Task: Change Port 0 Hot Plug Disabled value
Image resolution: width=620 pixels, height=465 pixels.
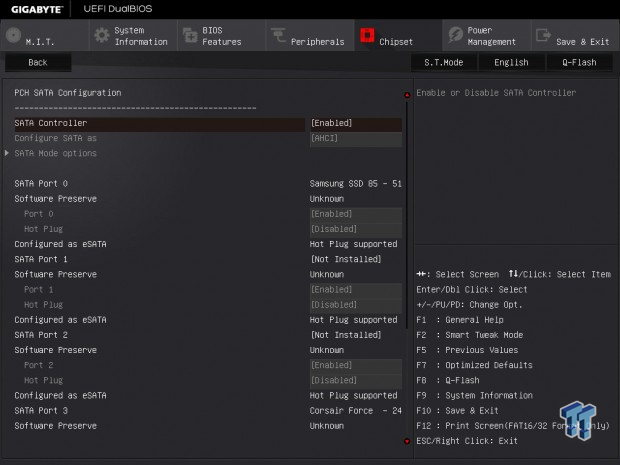Action: coord(356,229)
